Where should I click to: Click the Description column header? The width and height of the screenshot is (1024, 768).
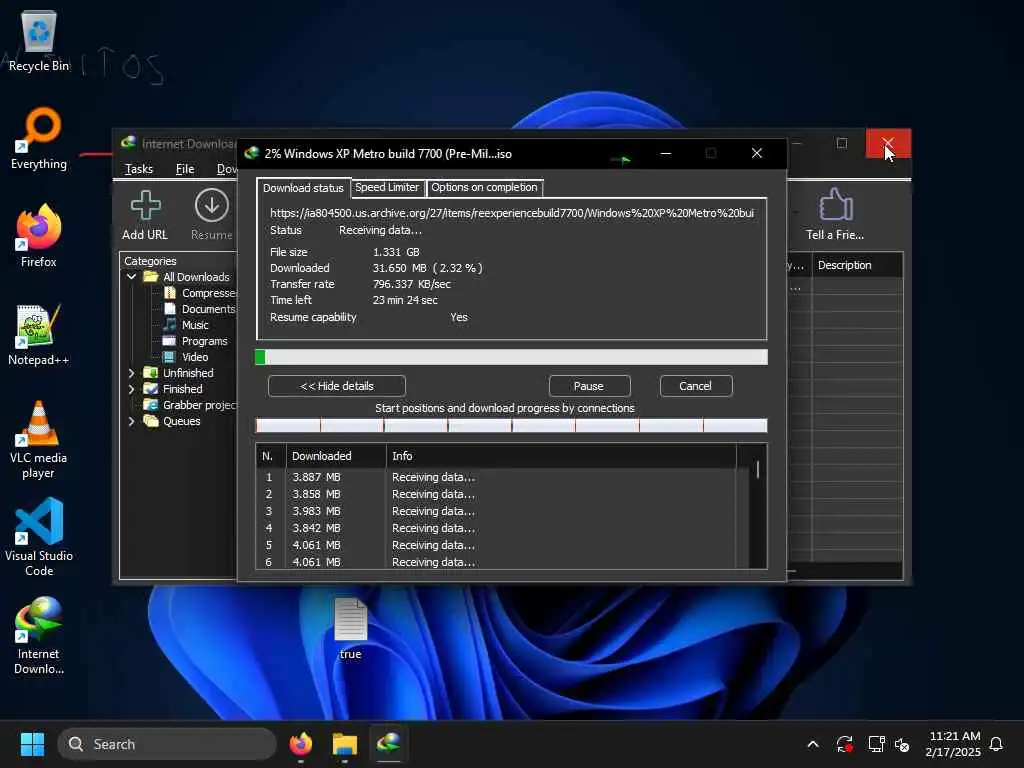pyautogui.click(x=858, y=265)
